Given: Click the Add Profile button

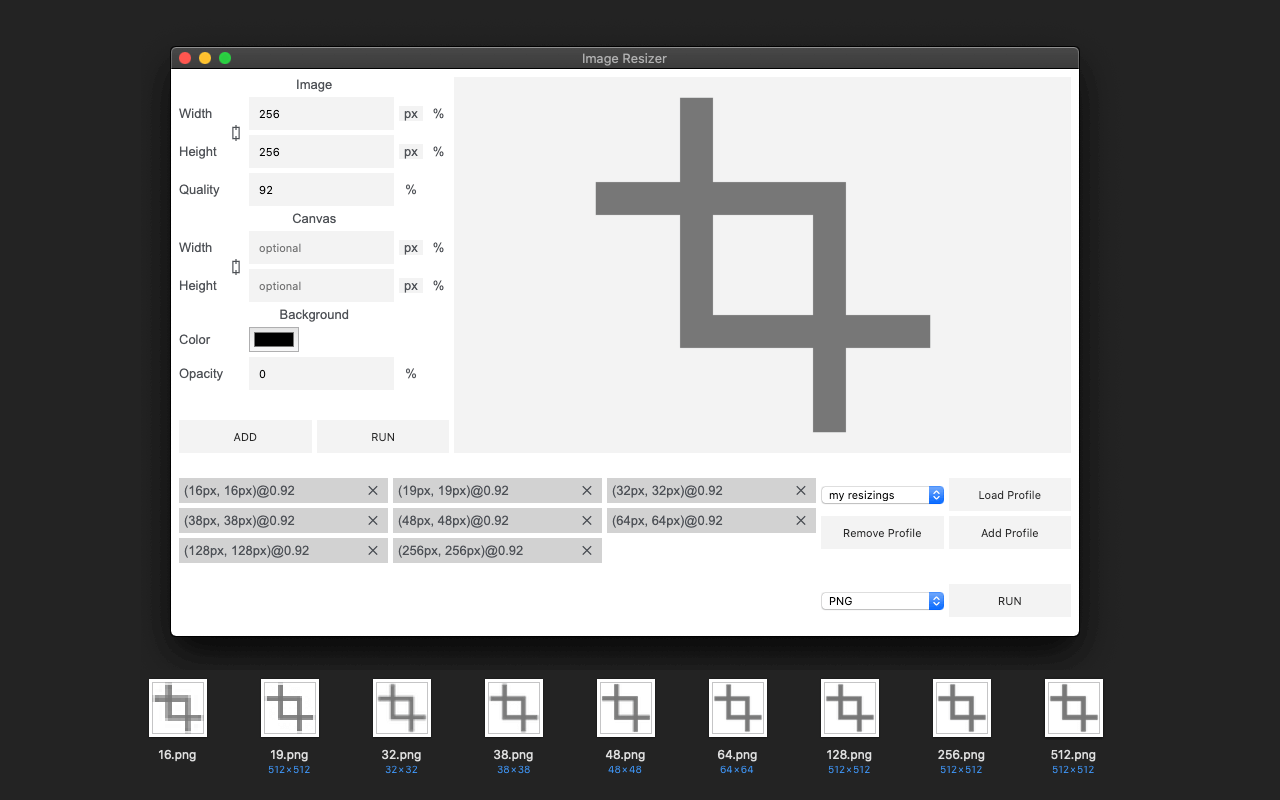Looking at the screenshot, I should (1009, 533).
